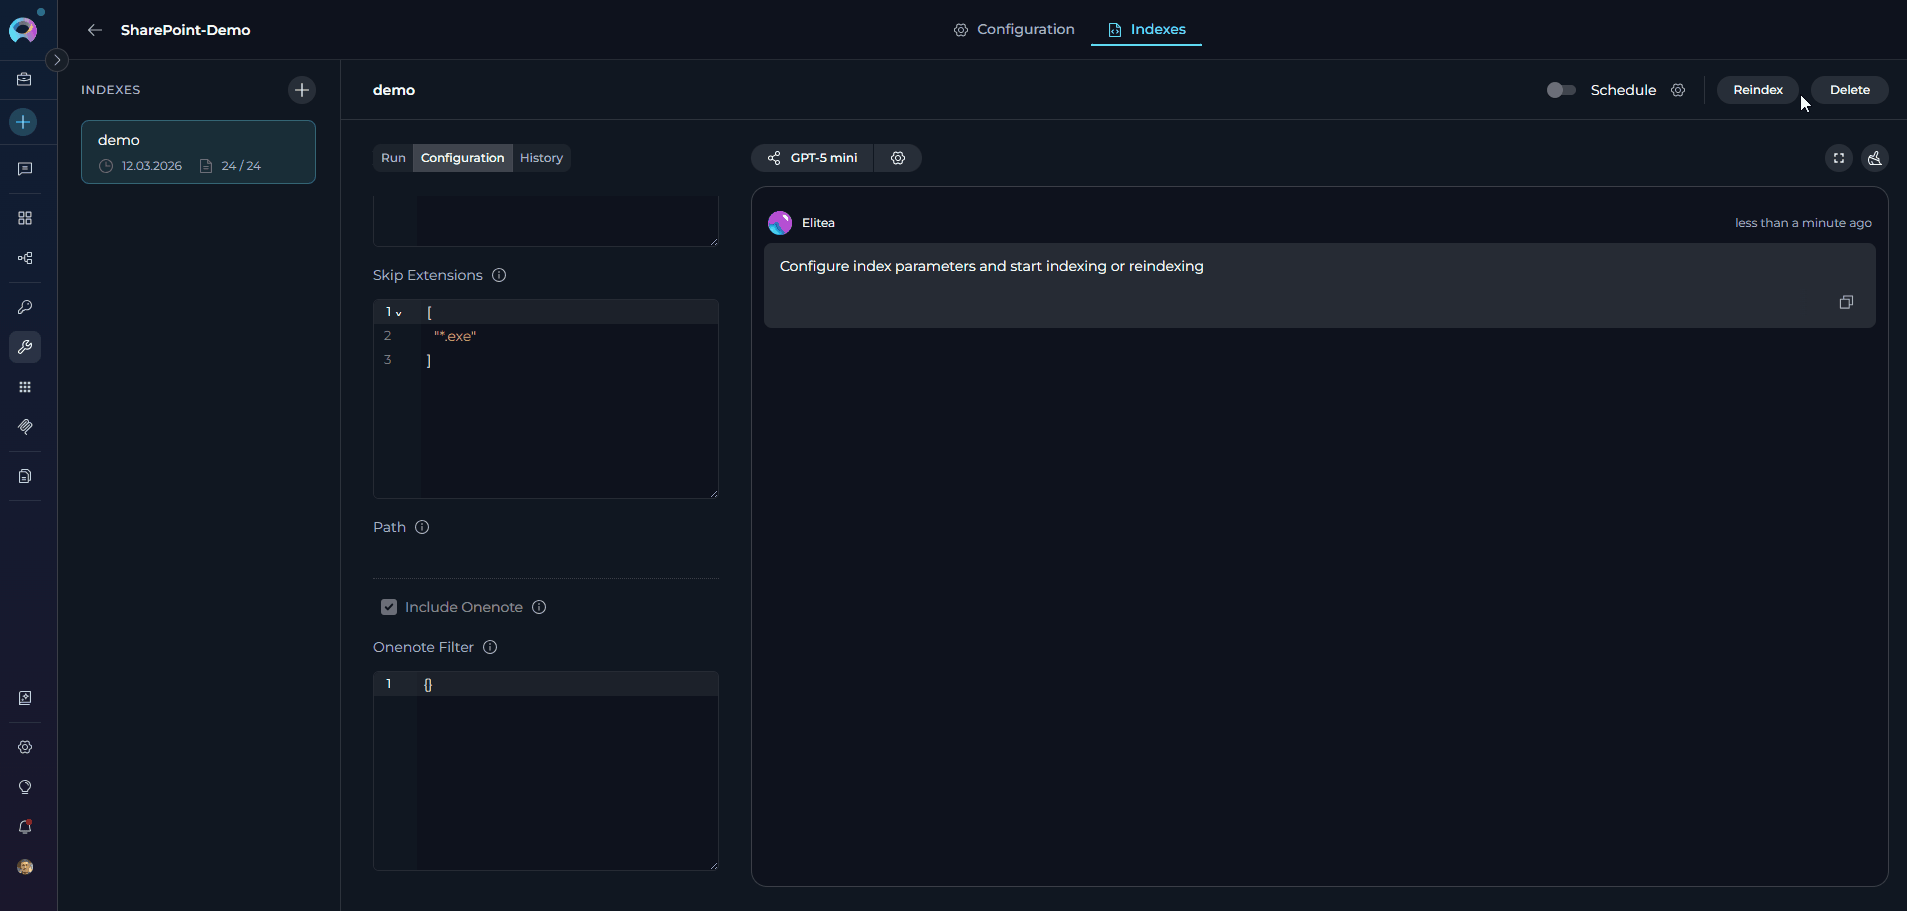The height and width of the screenshot is (911, 1907).
Task: Click the Reindex button
Action: [1757, 90]
